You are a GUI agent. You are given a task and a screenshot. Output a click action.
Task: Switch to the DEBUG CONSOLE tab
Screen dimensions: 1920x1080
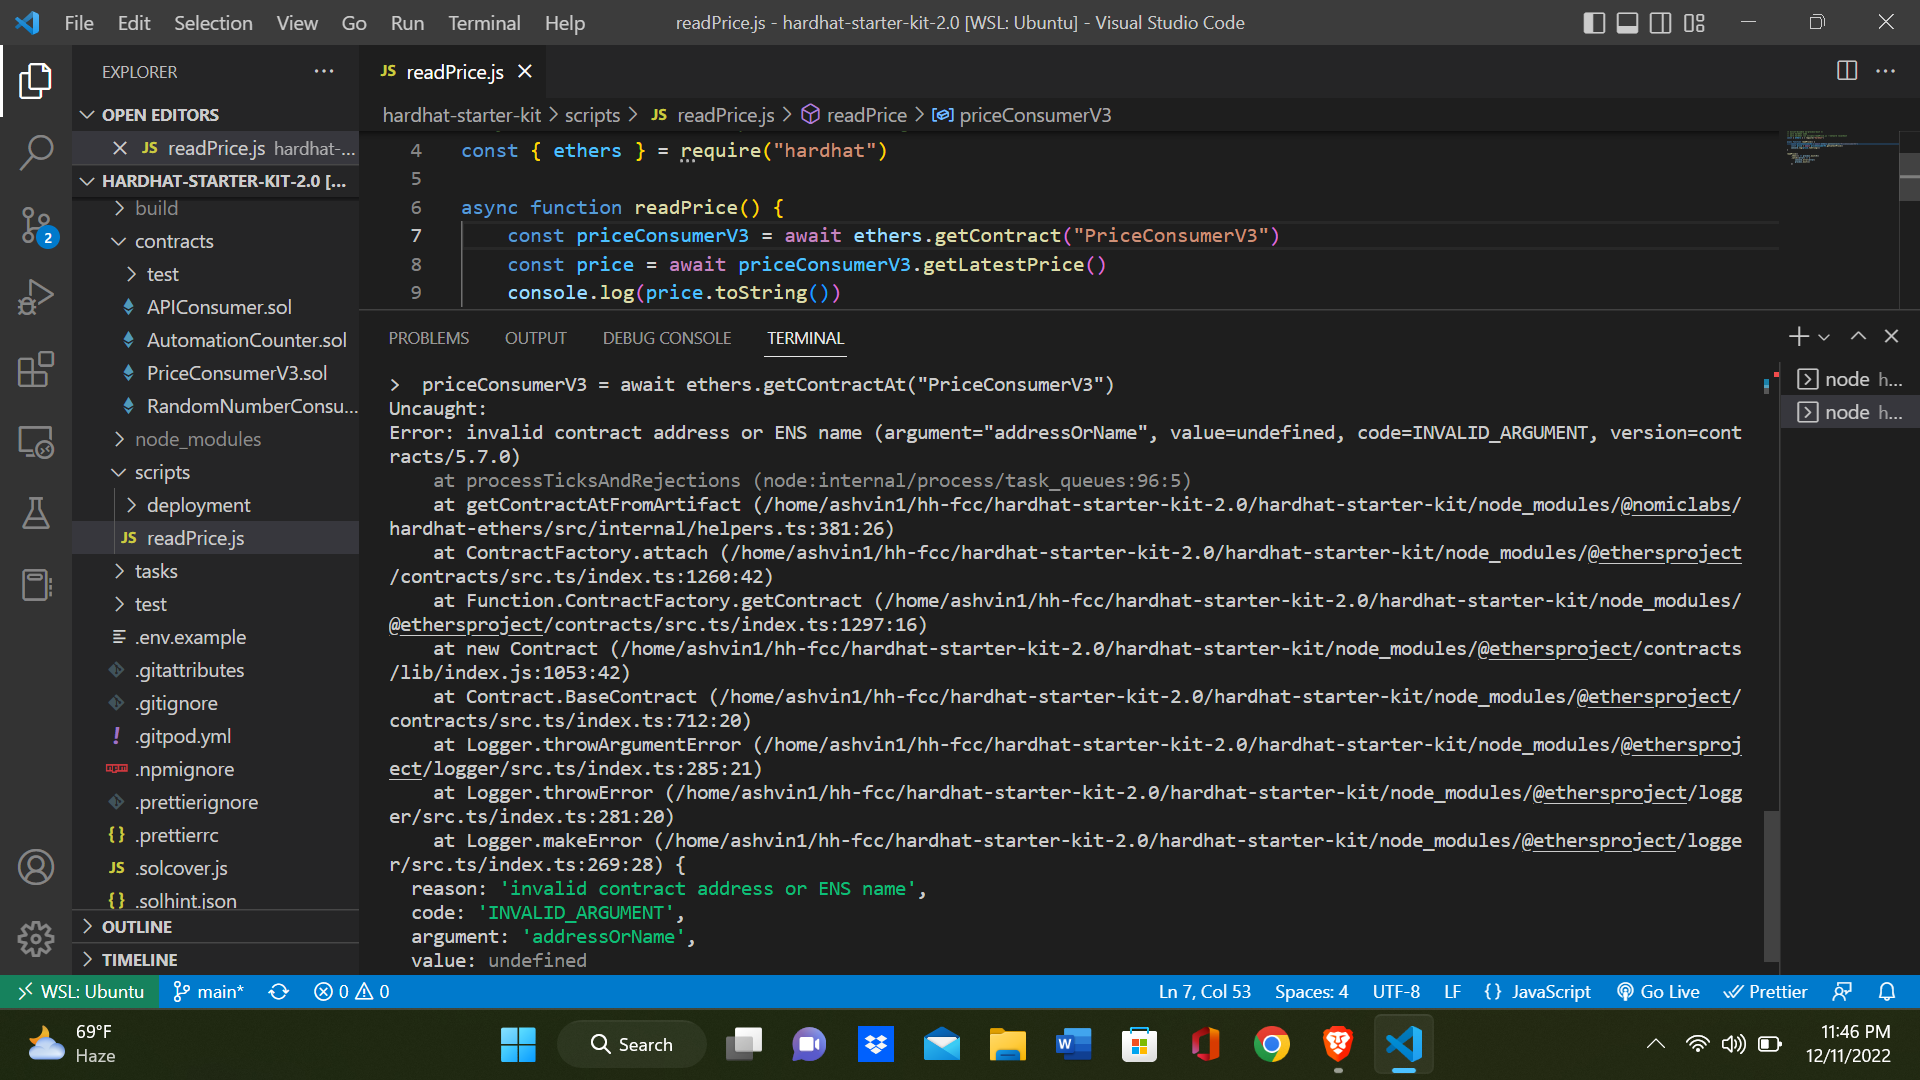pyautogui.click(x=666, y=338)
